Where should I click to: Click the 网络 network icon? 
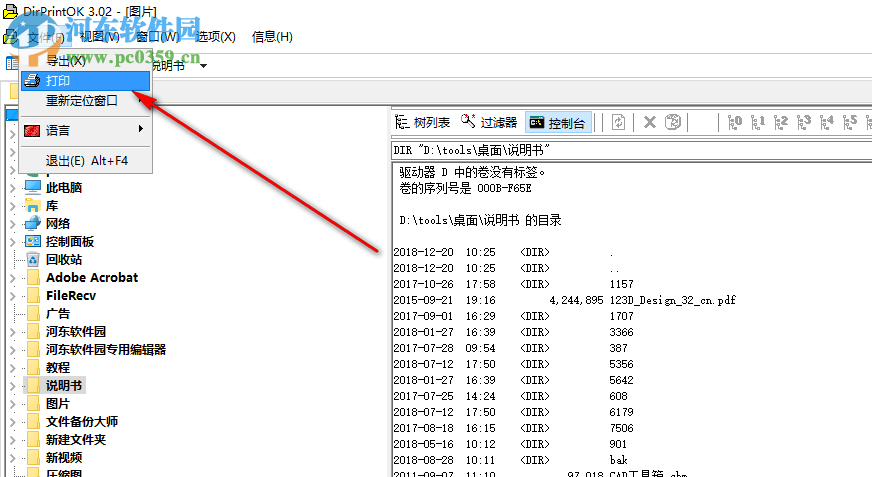[x=33, y=223]
